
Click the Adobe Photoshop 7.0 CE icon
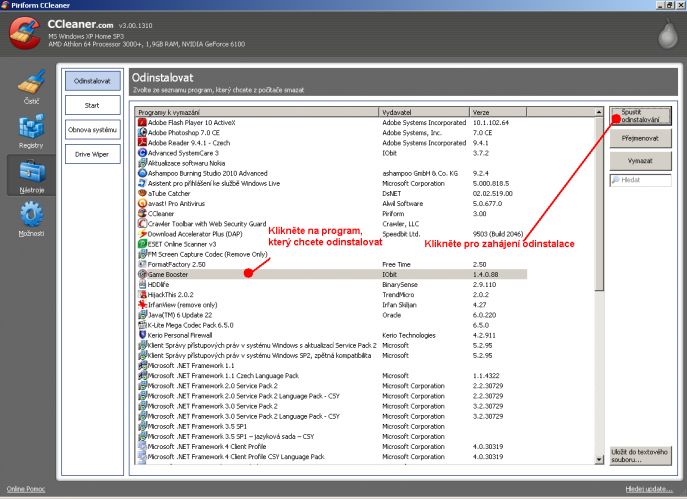[142, 132]
